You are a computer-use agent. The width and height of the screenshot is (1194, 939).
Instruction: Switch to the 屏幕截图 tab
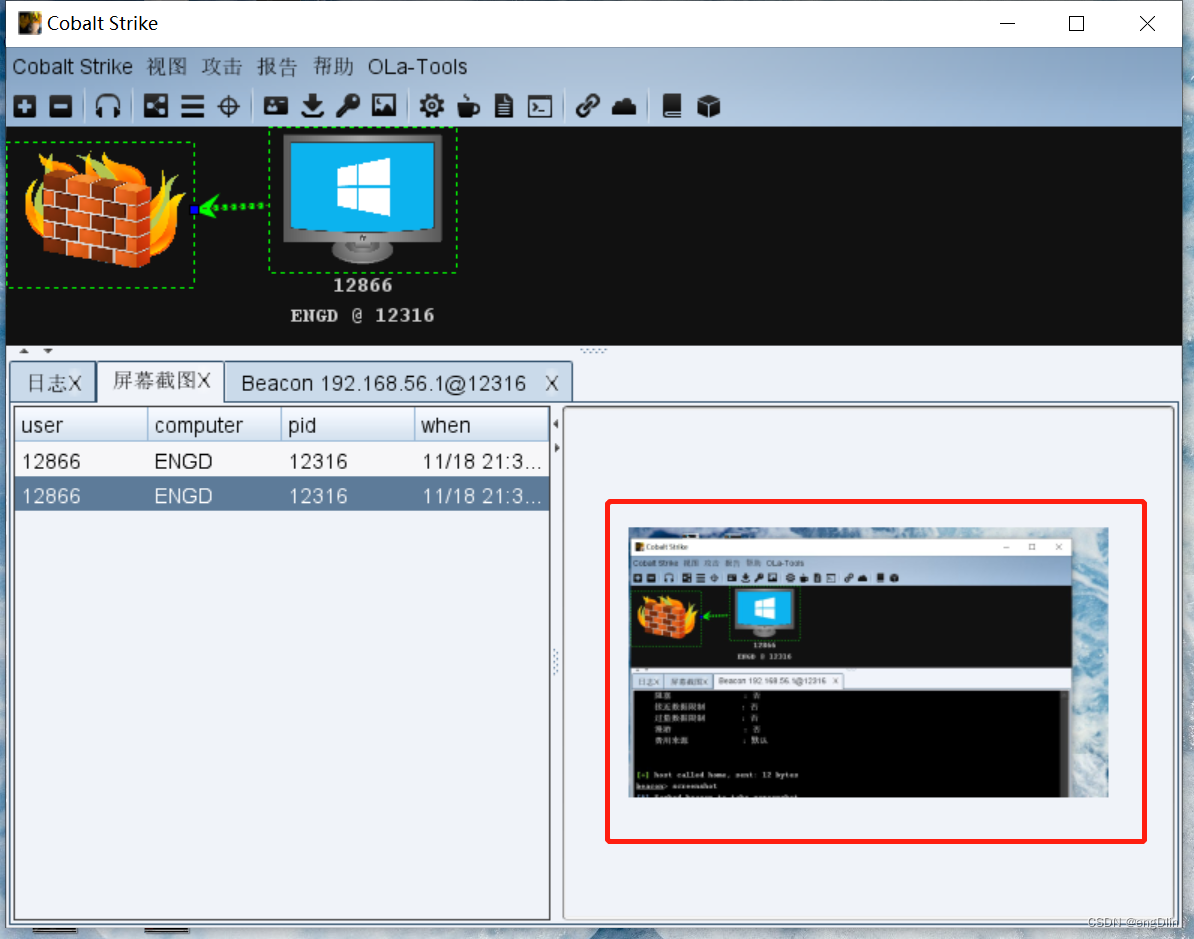161,381
